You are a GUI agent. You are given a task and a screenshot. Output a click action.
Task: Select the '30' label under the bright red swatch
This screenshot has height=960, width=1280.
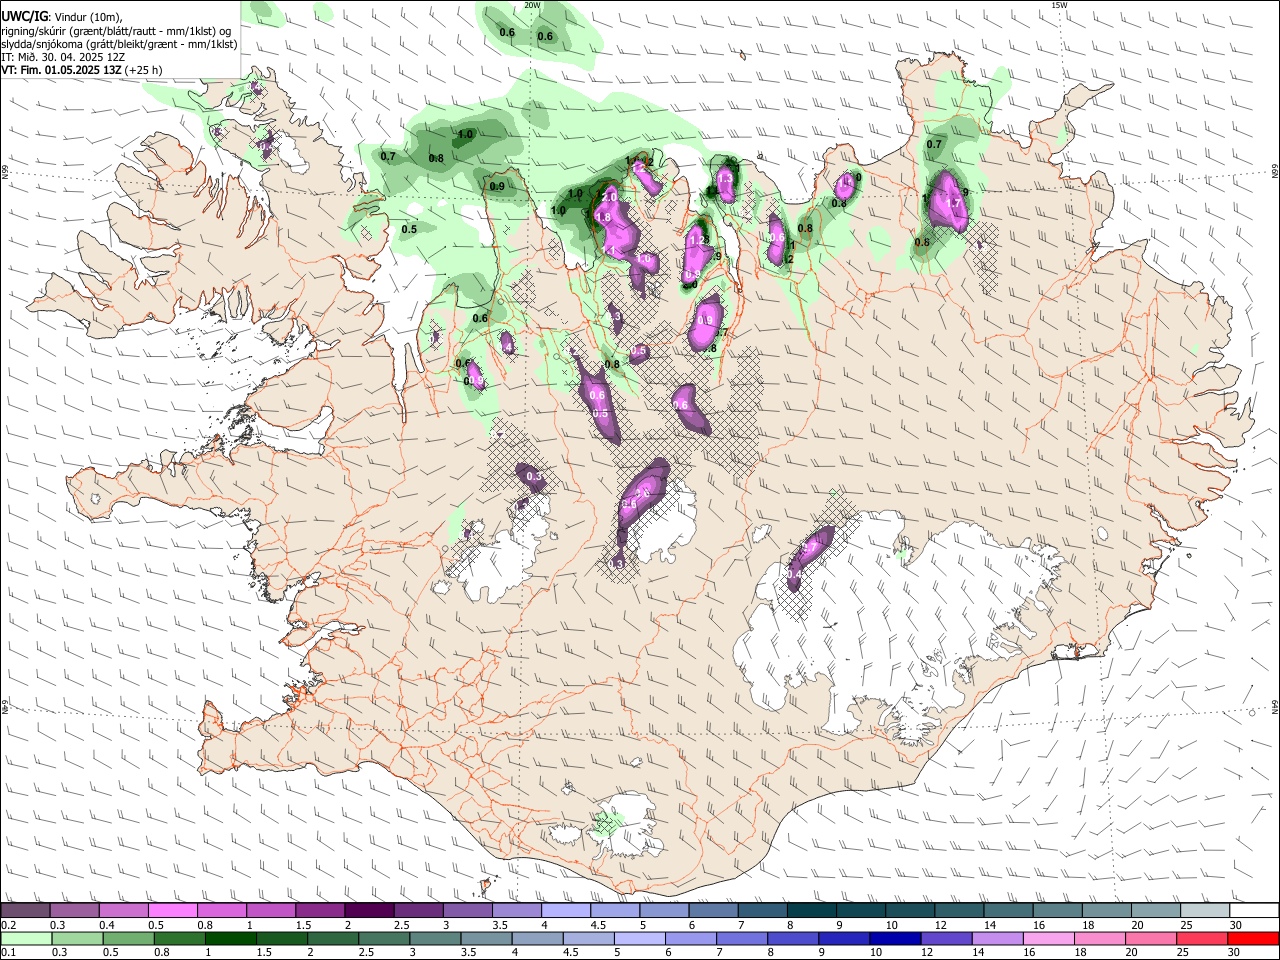1236,953
